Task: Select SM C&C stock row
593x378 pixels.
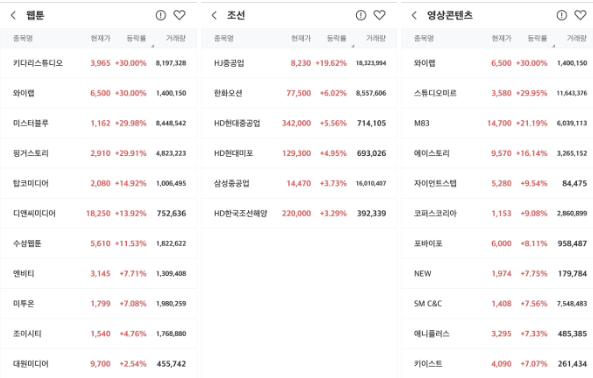Action: [x=497, y=304]
